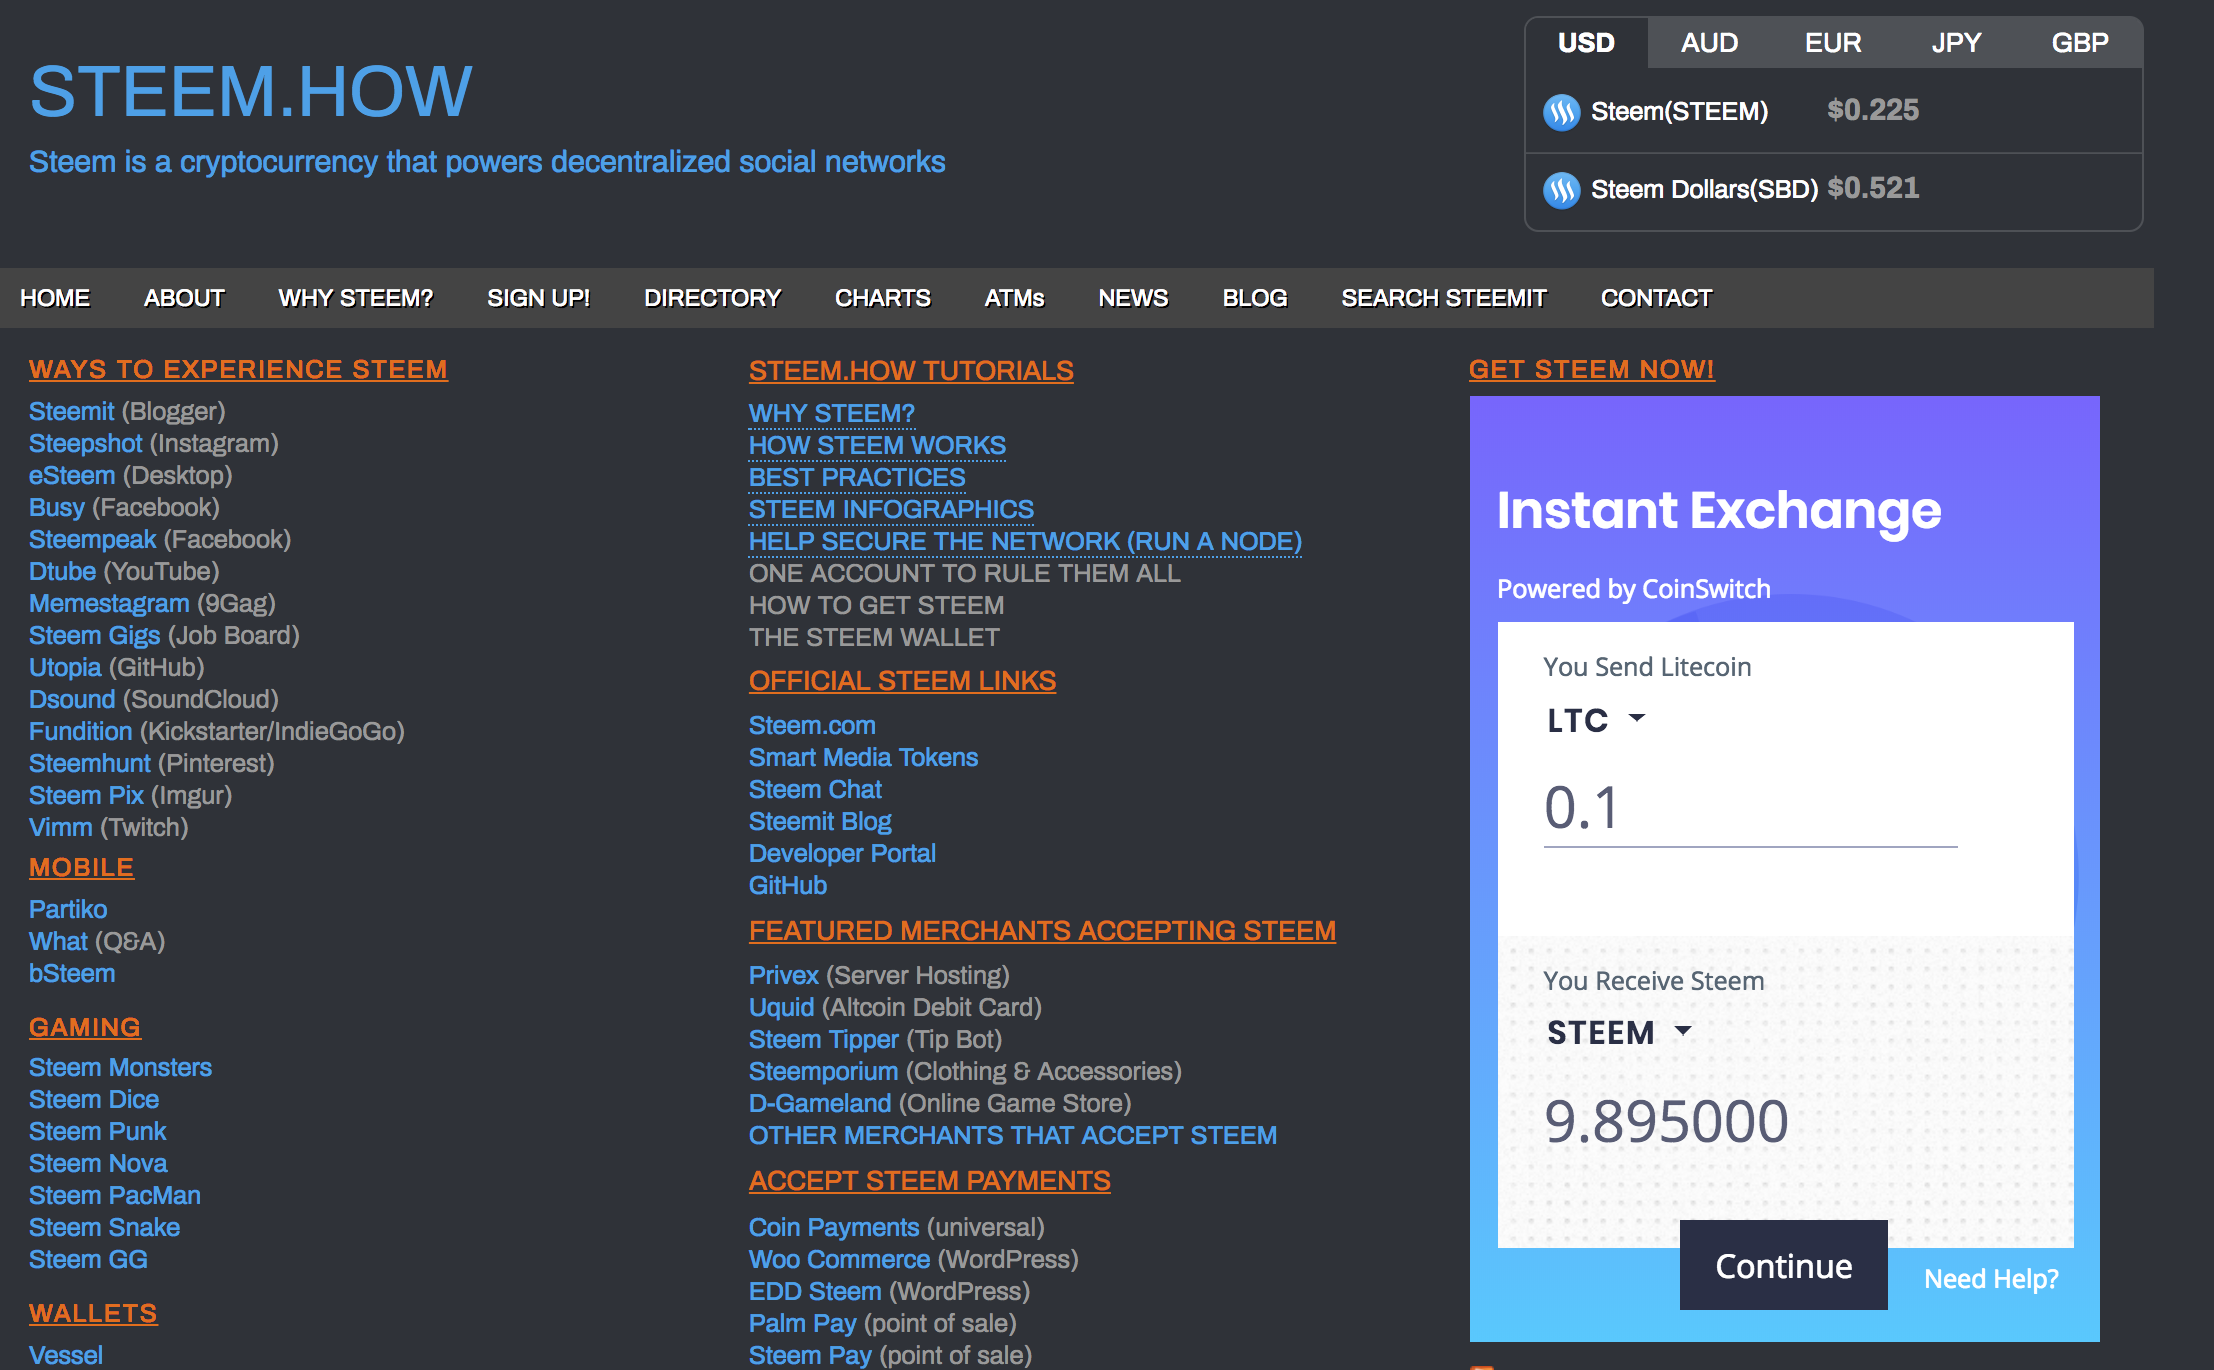Screen dimensions: 2214x1370
Task: Open Steemit (Blogger) link
Action: coord(72,412)
